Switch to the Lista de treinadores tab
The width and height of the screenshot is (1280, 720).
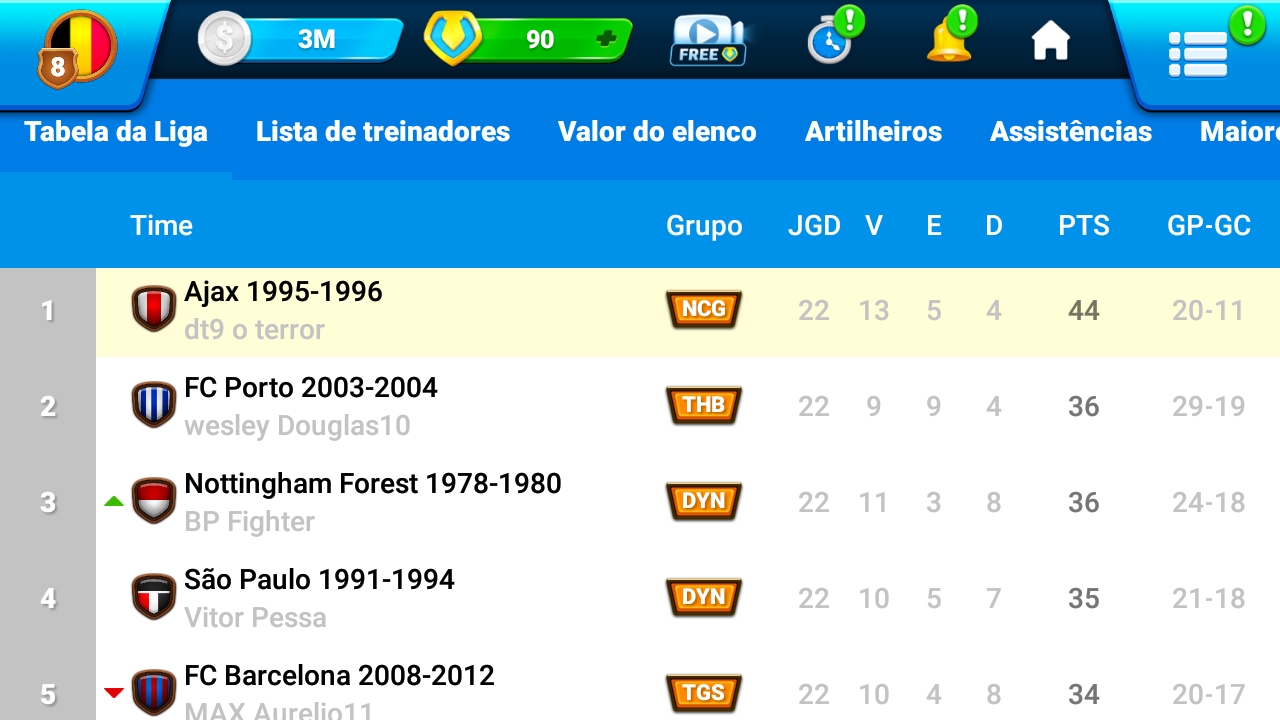click(383, 132)
